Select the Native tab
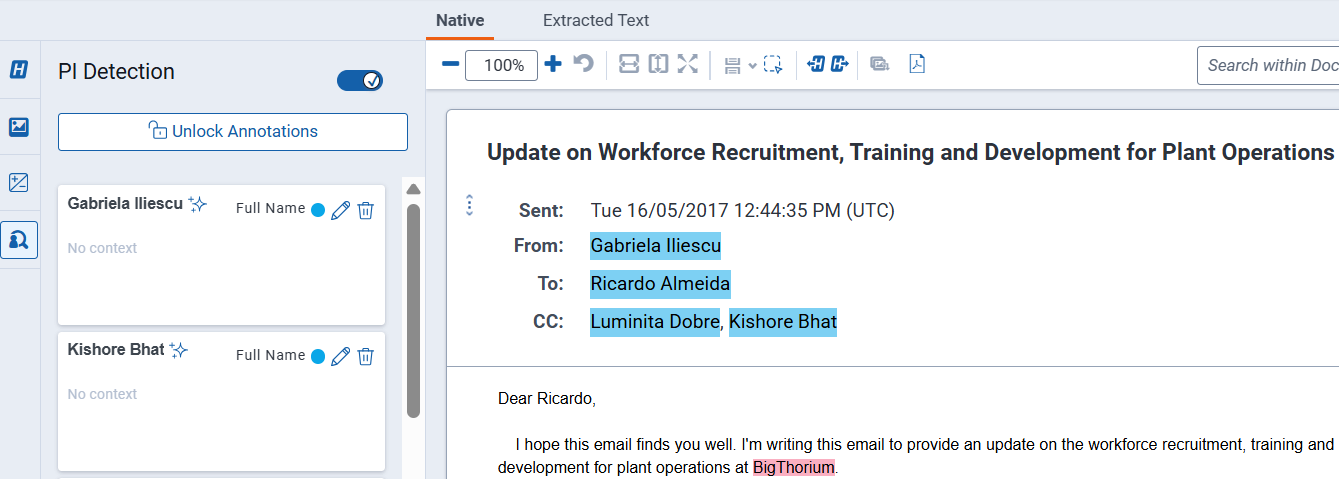 click(460, 20)
